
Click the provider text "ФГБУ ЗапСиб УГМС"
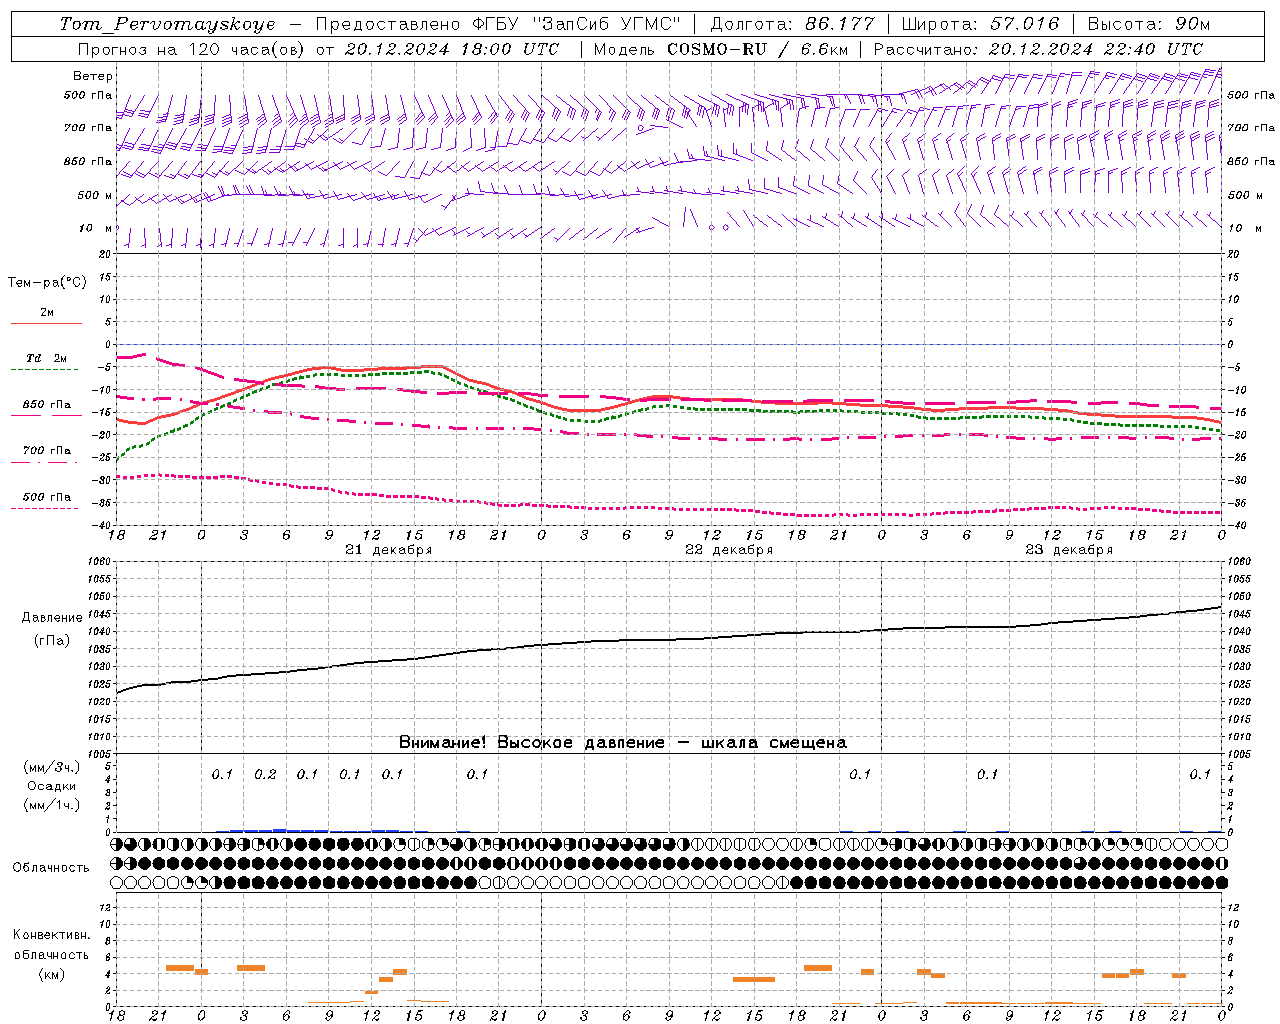[576, 24]
